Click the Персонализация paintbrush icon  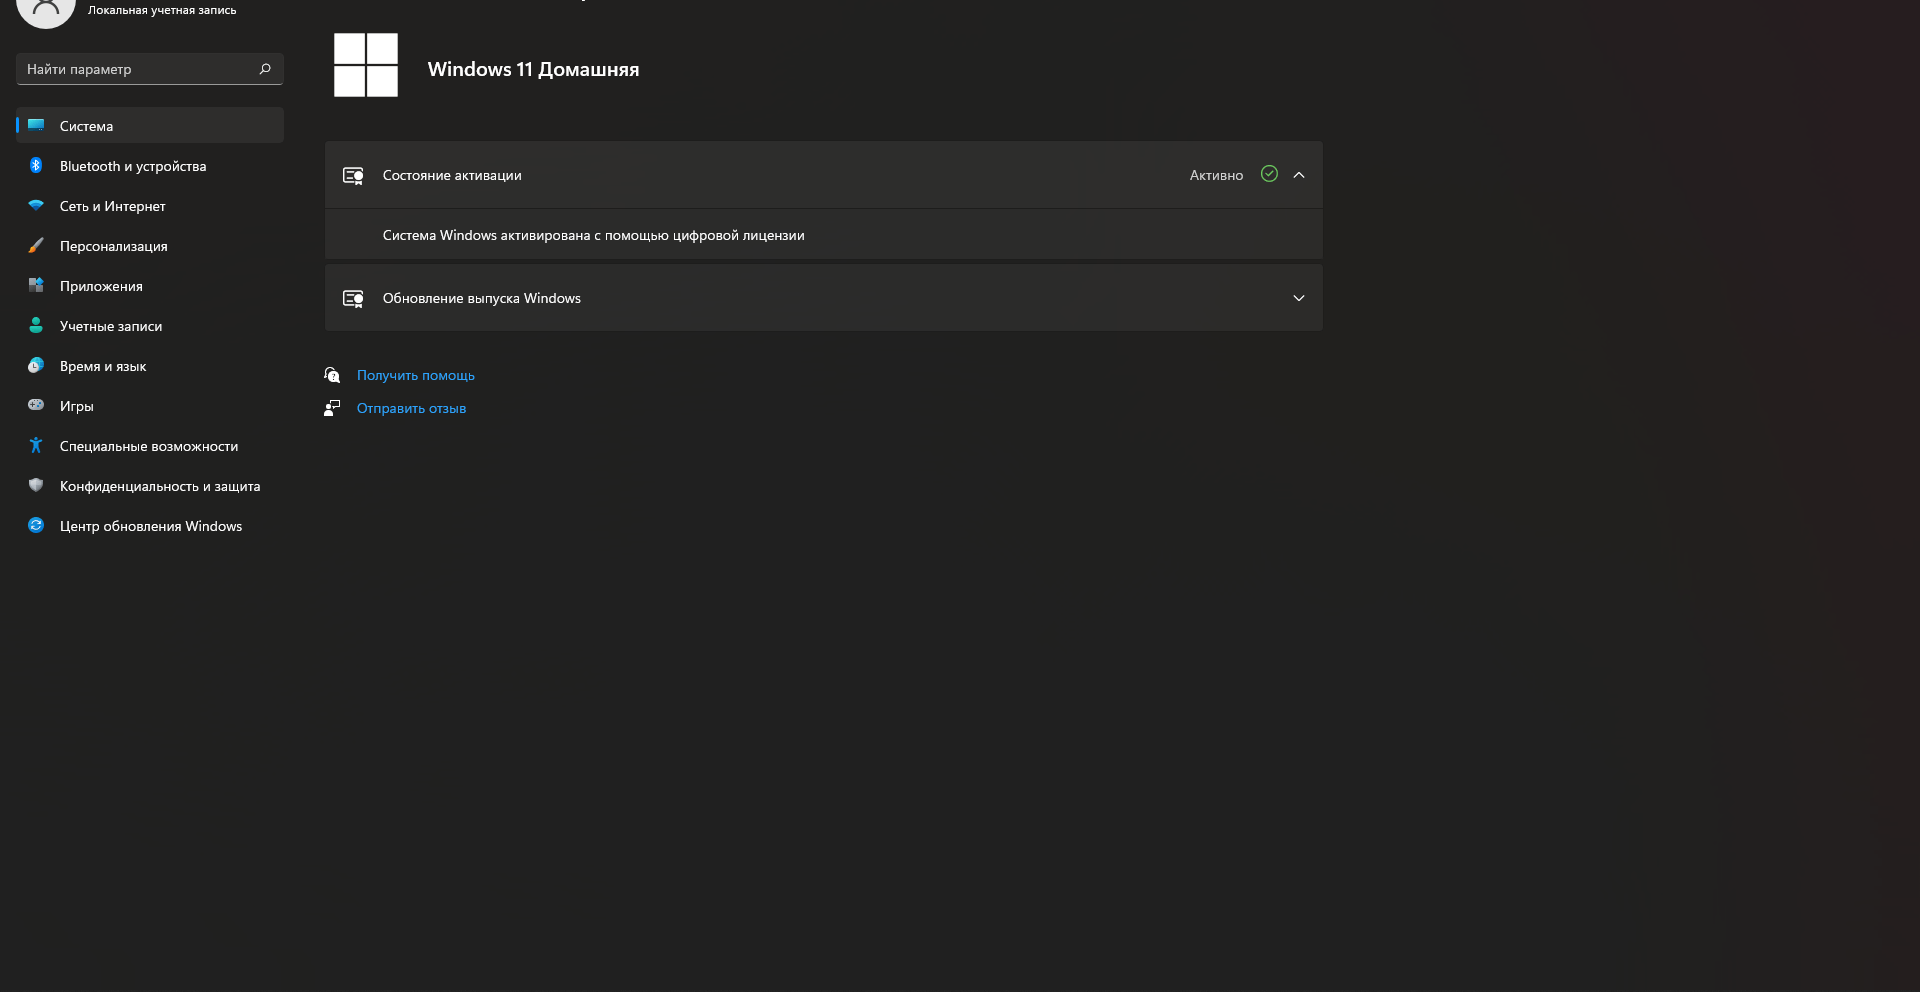click(x=36, y=245)
